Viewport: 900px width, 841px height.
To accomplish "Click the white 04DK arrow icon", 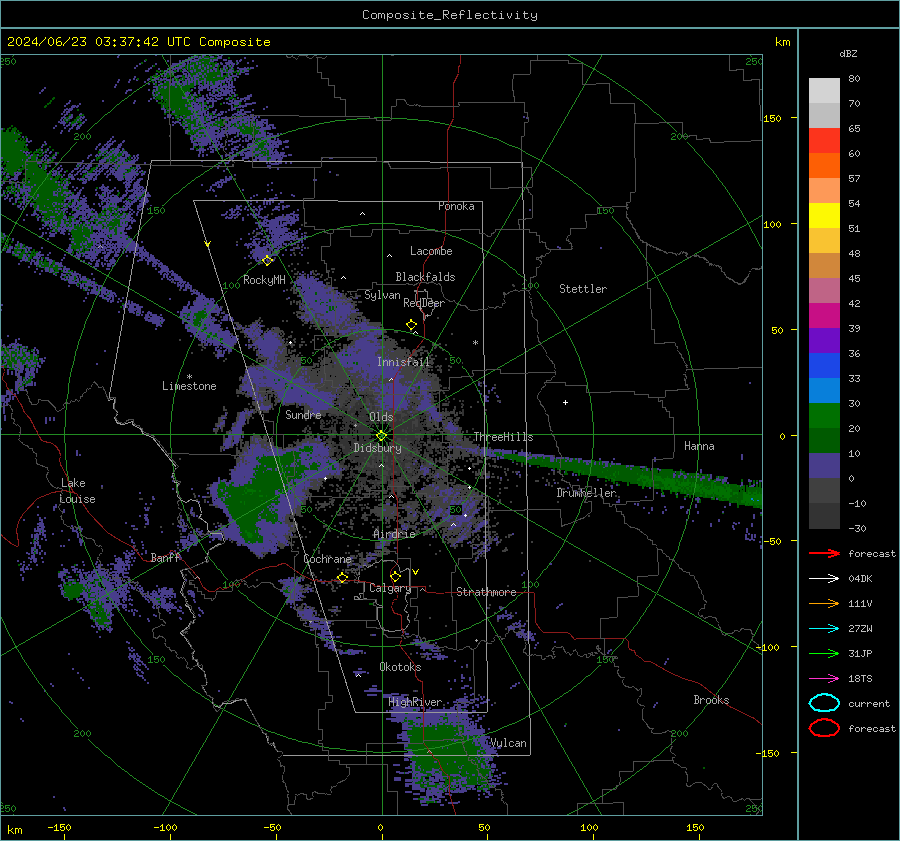I will click(x=824, y=579).
